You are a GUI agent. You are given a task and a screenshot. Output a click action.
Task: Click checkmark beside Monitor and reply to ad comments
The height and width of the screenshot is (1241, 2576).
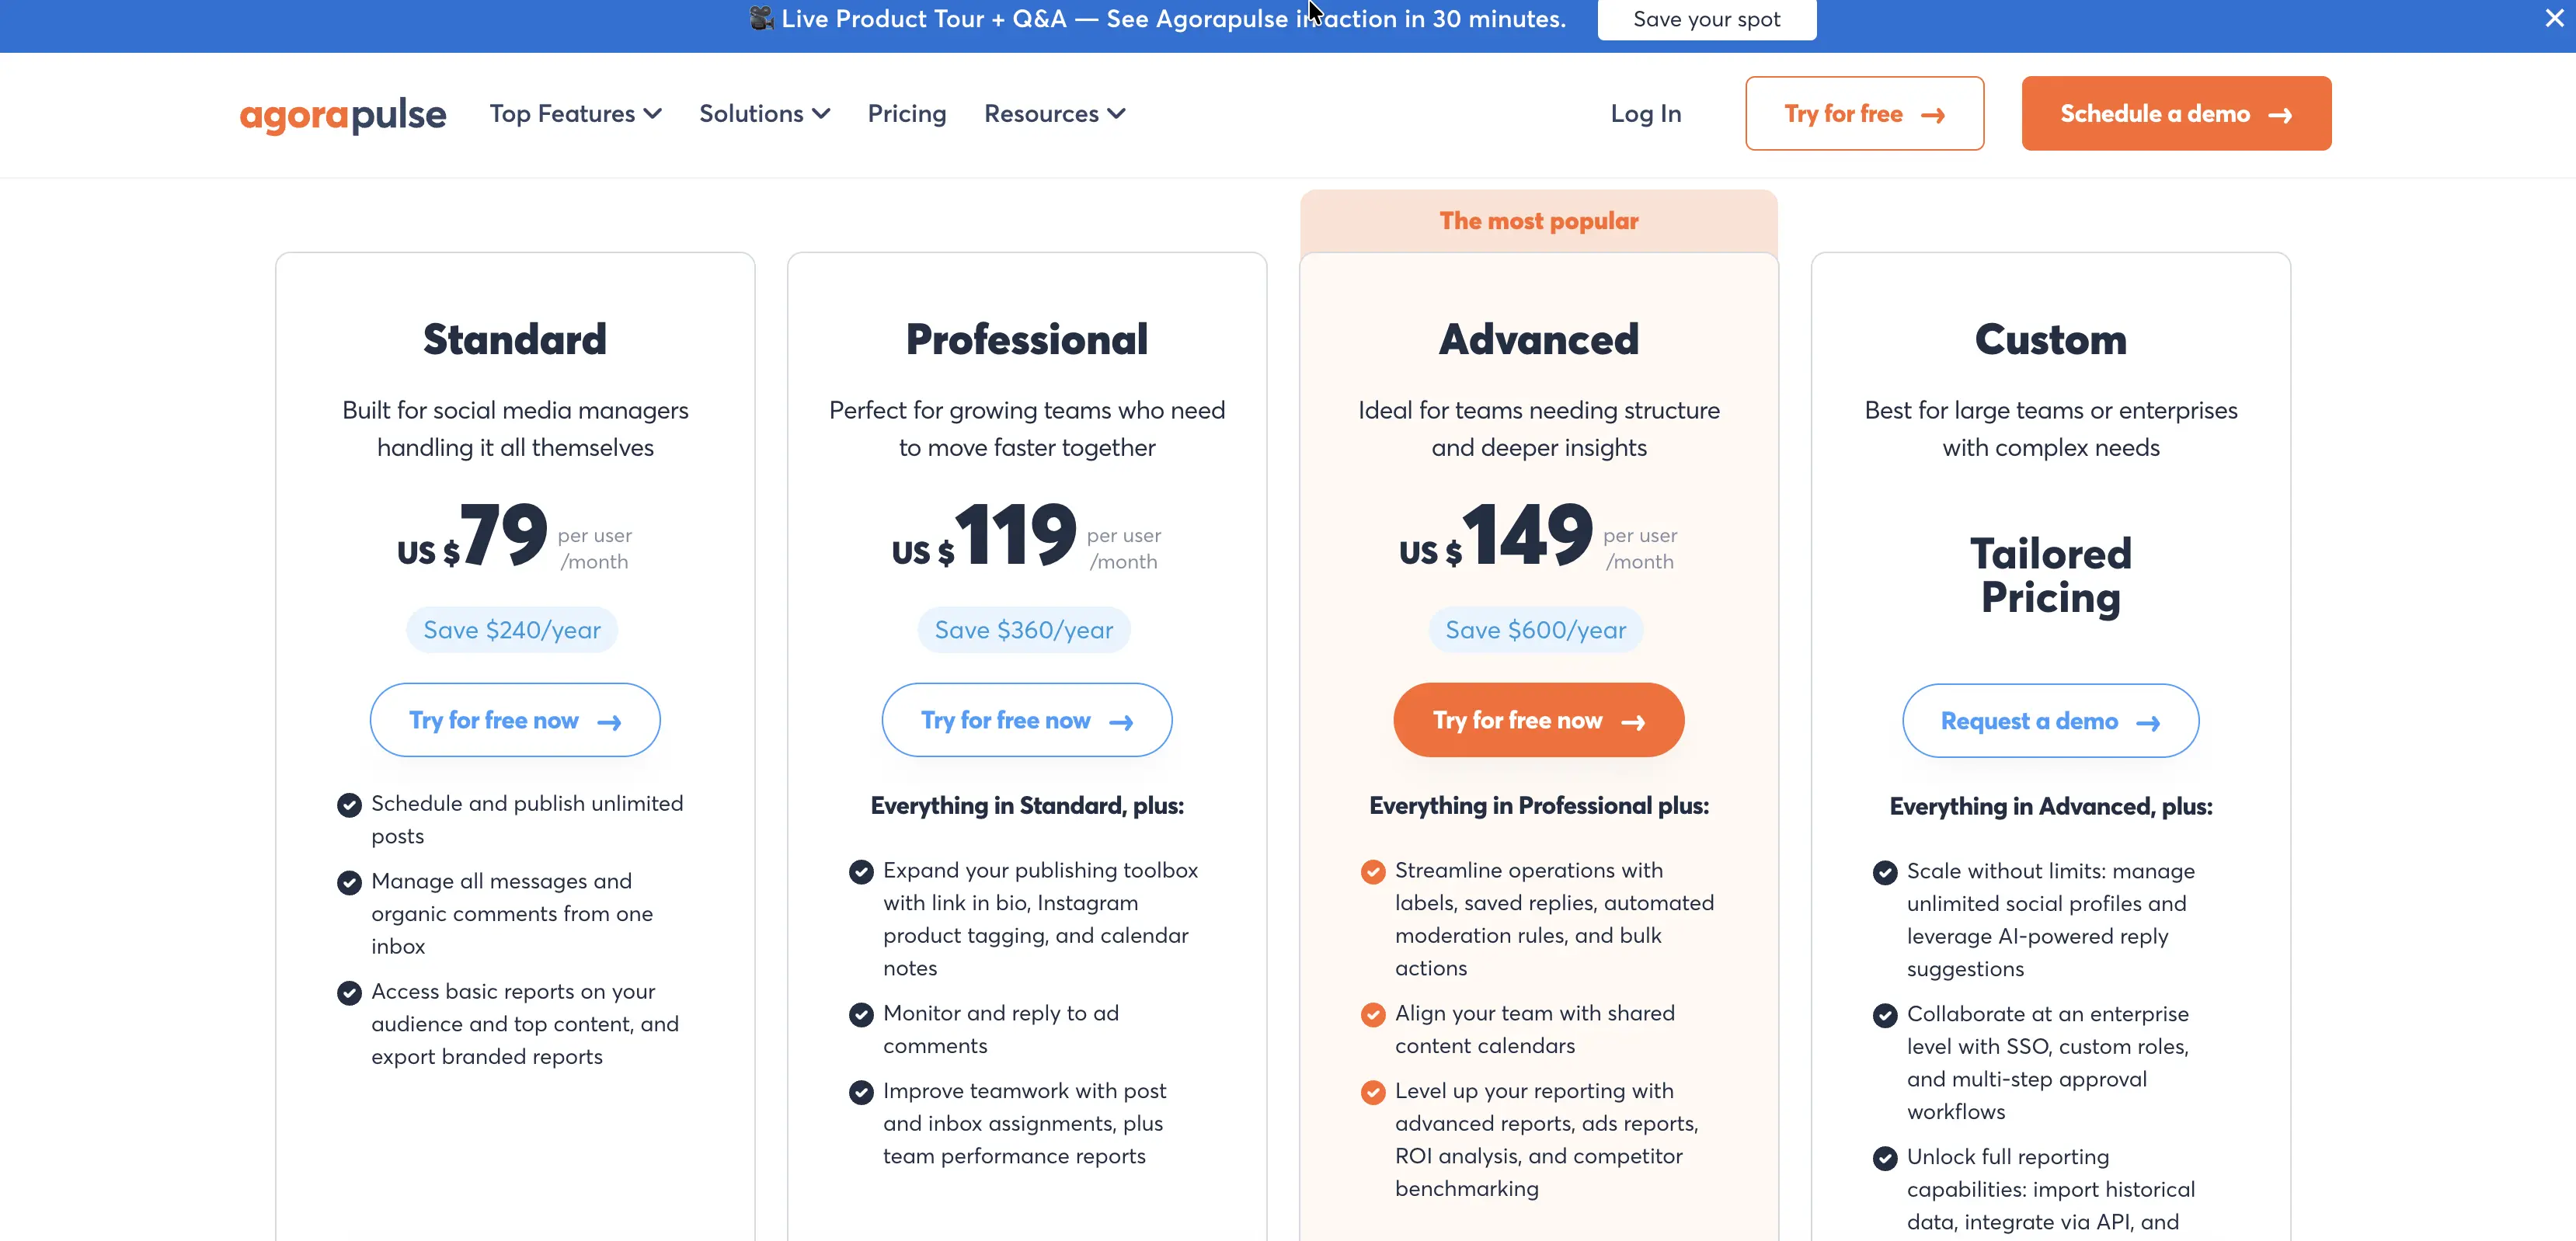861,1015
